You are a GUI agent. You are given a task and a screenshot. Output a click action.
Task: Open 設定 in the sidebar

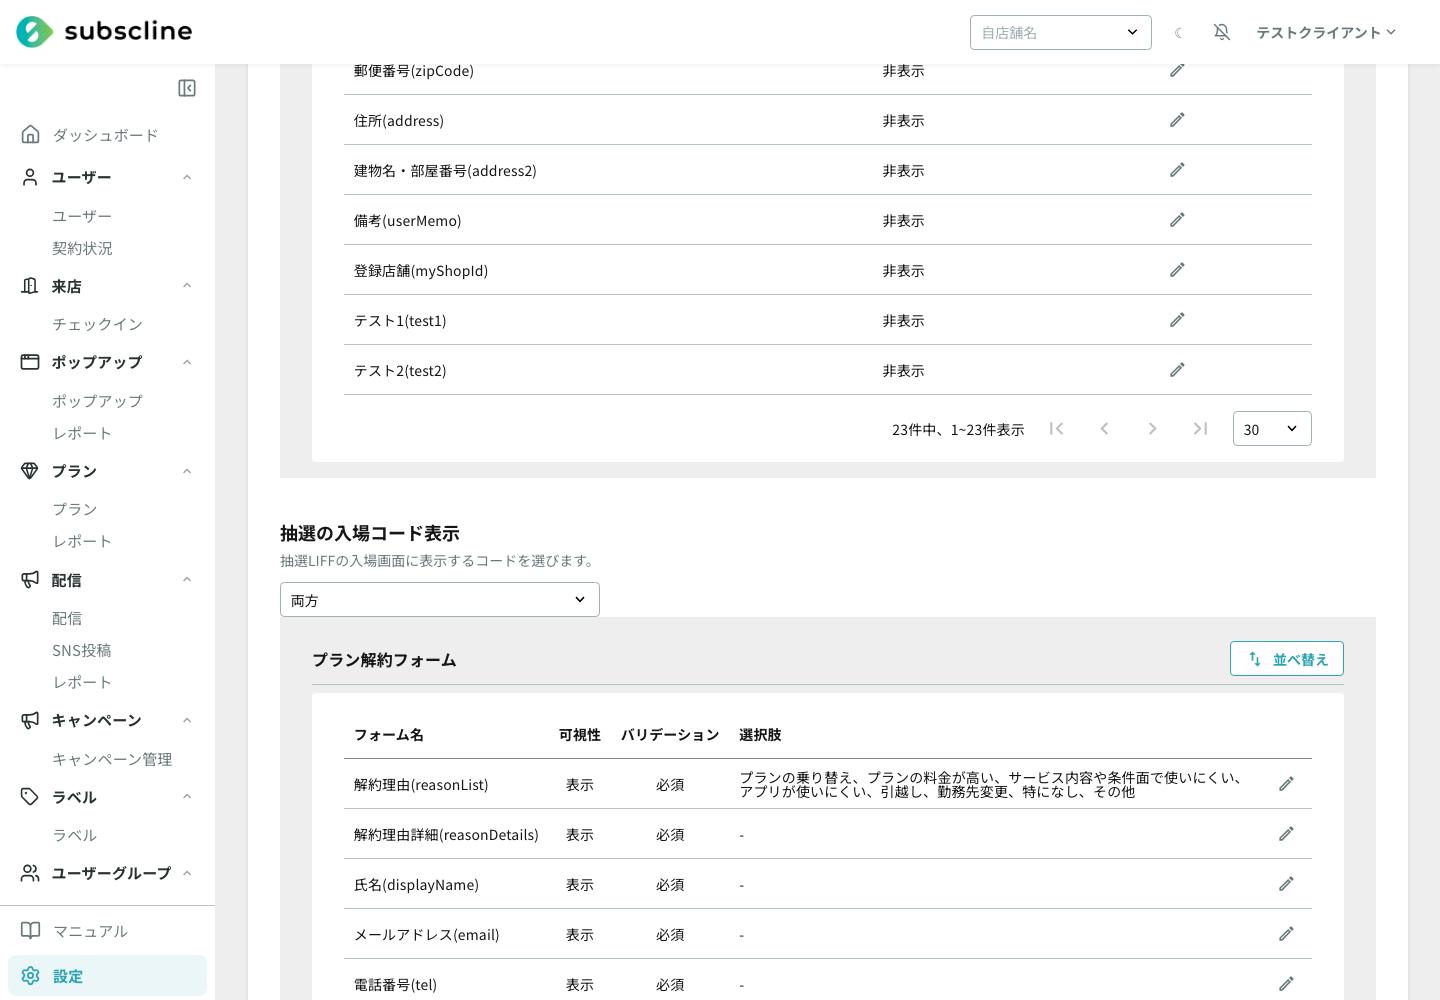pyautogui.click(x=108, y=976)
